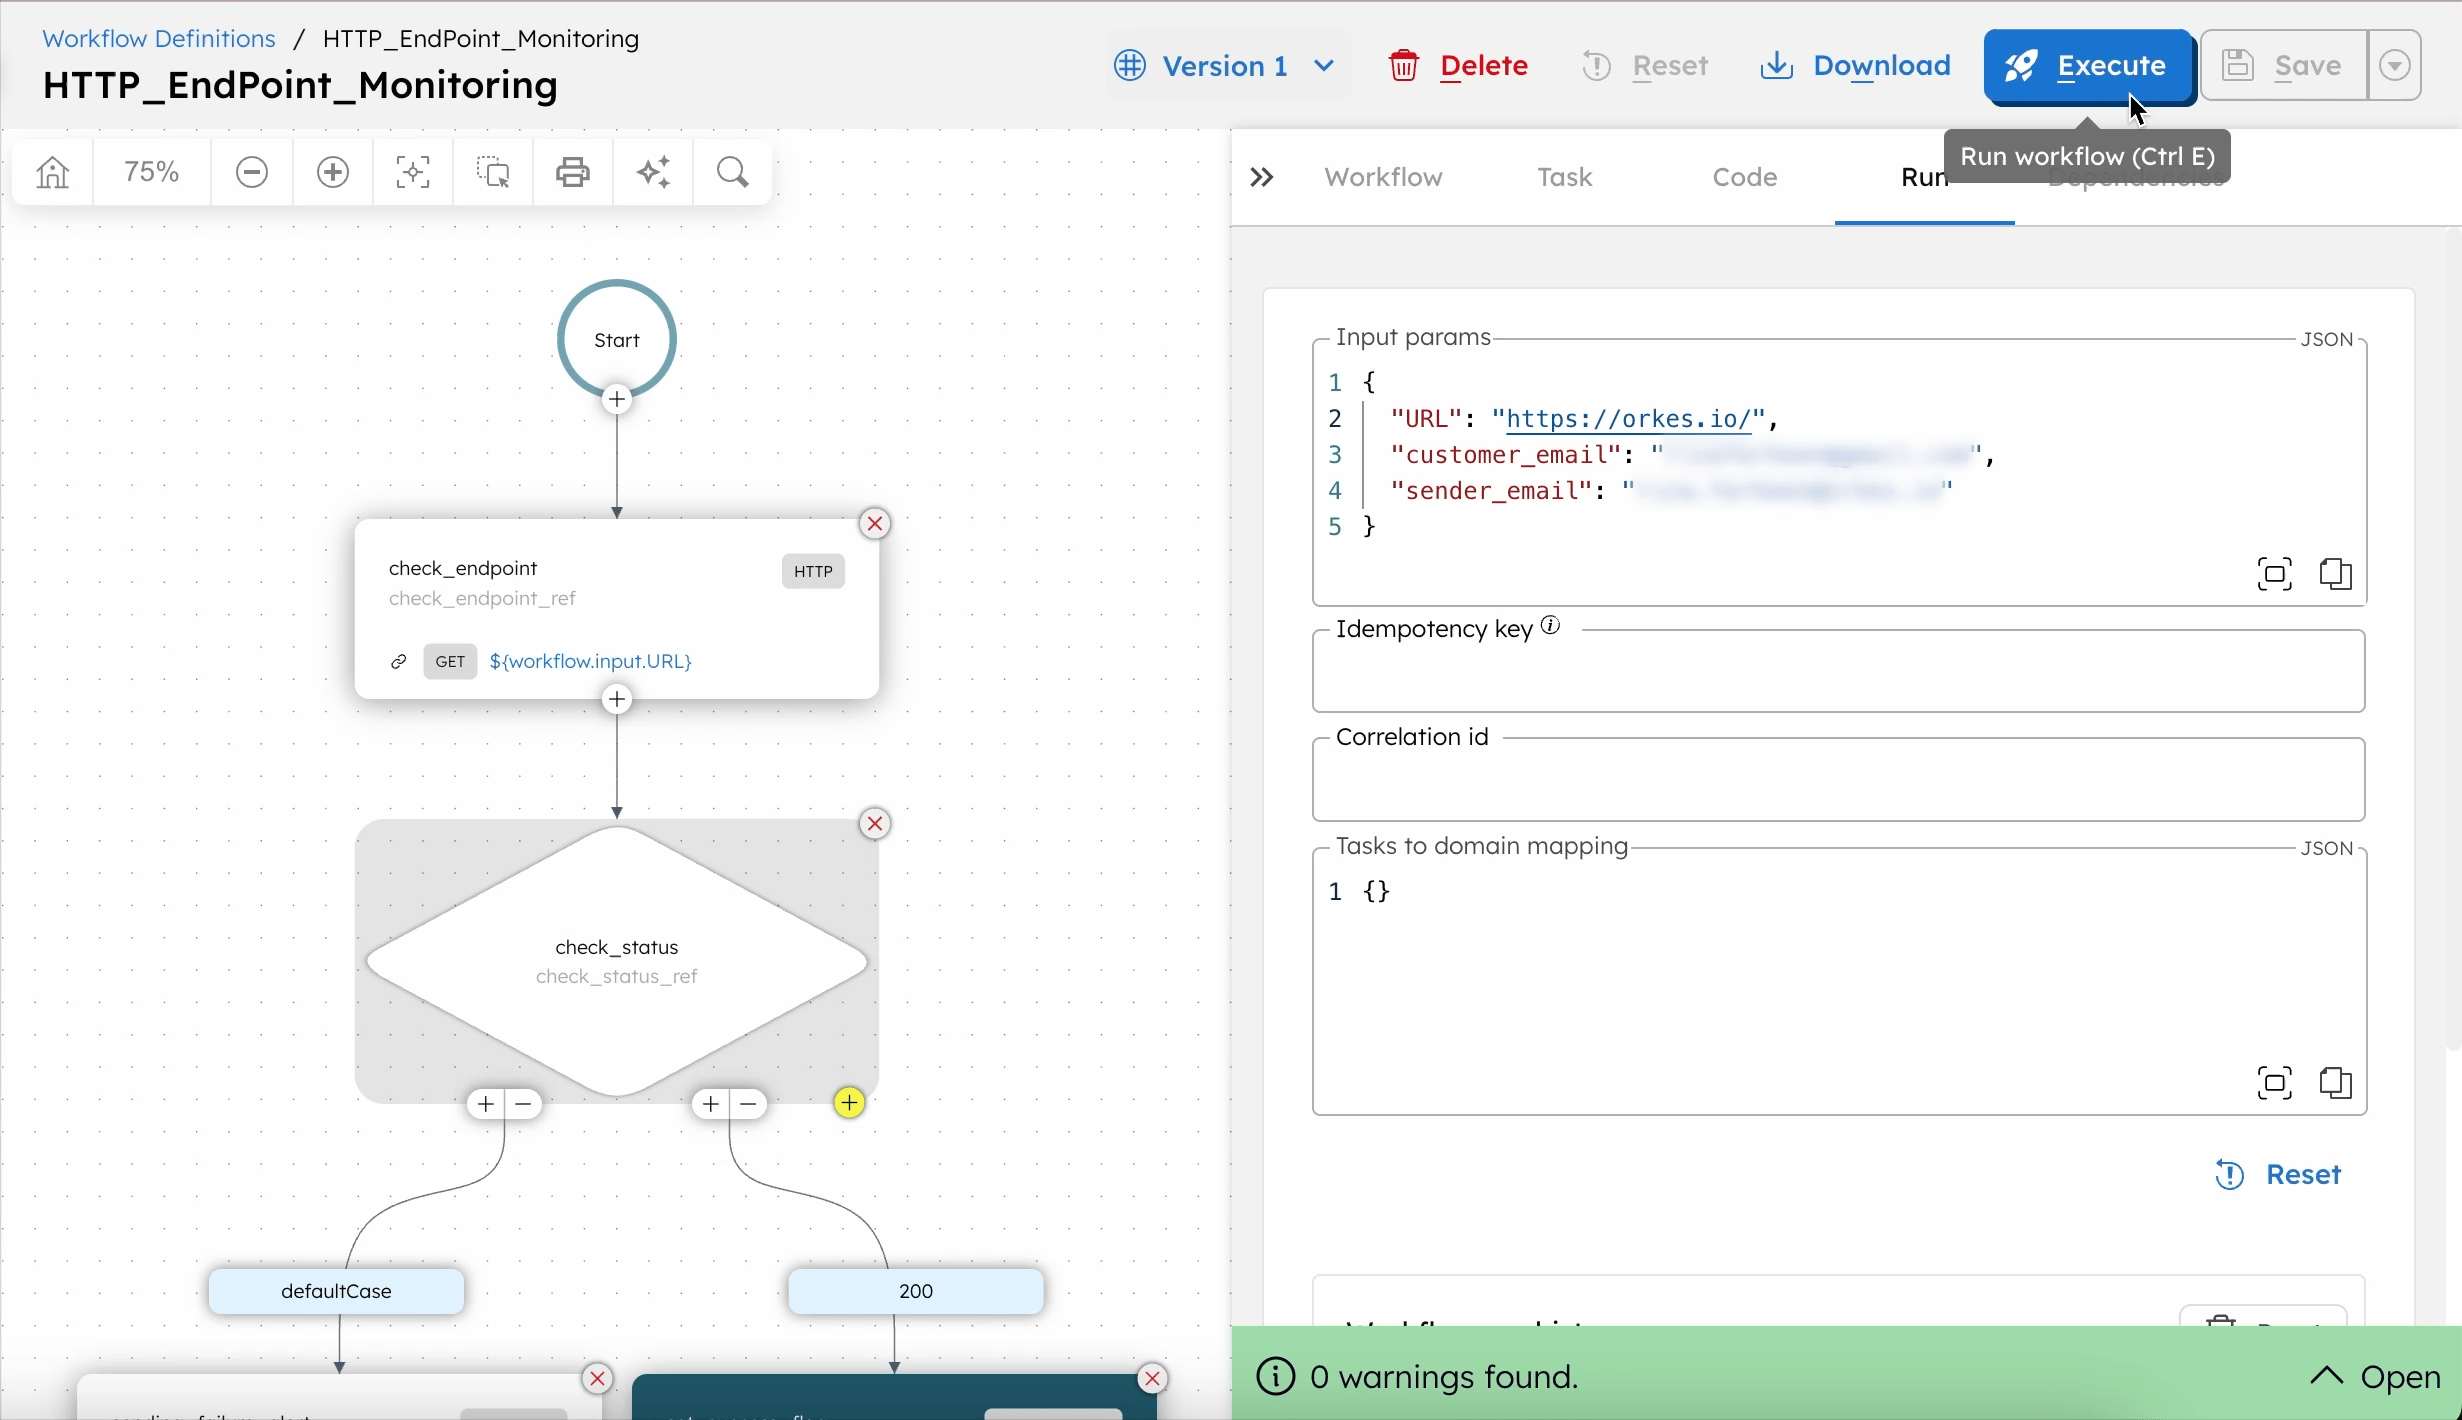This screenshot has height=1420, width=2462.
Task: Open the AI sparkle assistant tool
Action: point(653,172)
